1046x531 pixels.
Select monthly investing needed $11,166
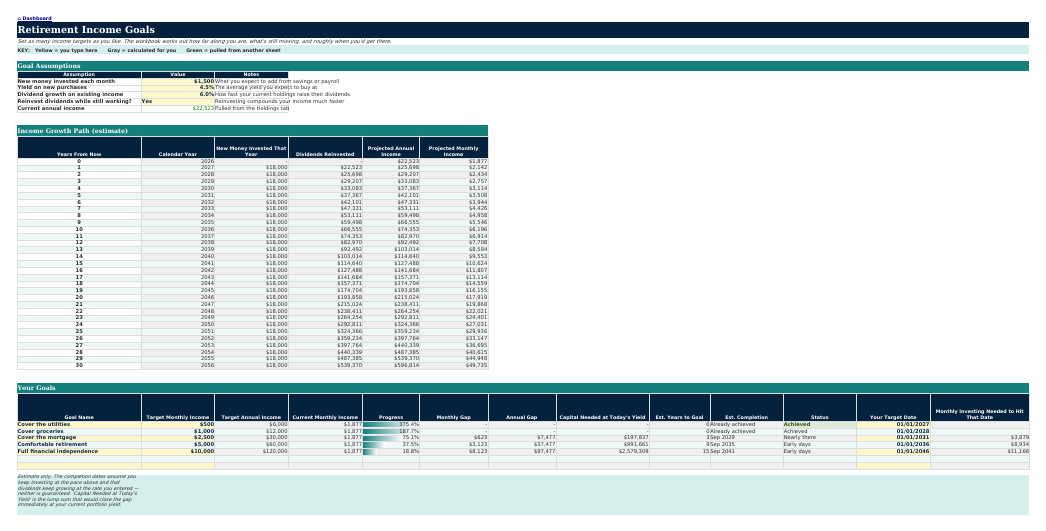click(x=979, y=452)
